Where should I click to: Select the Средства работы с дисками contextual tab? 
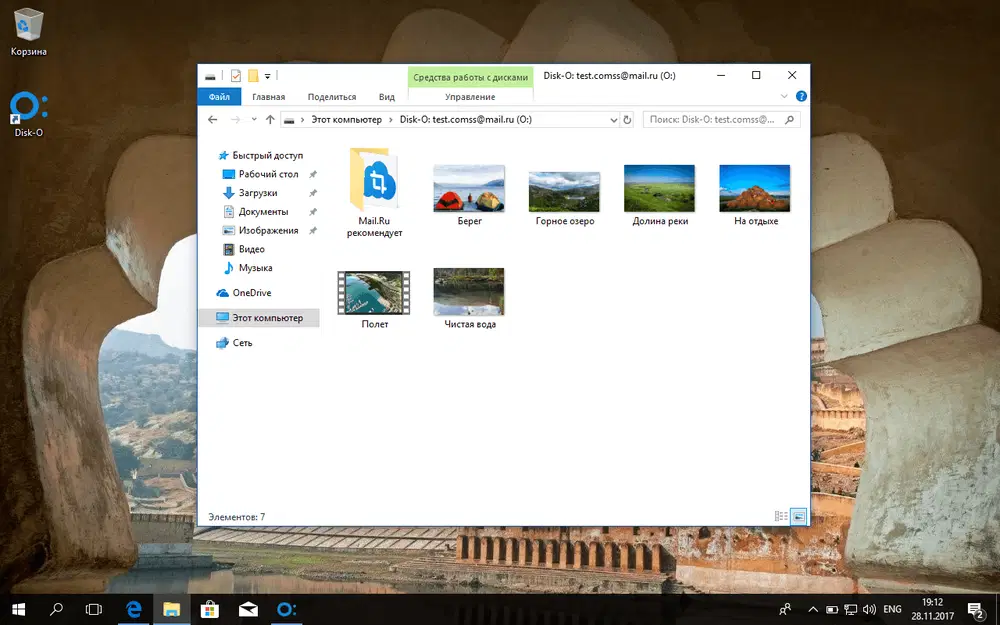tap(470, 77)
